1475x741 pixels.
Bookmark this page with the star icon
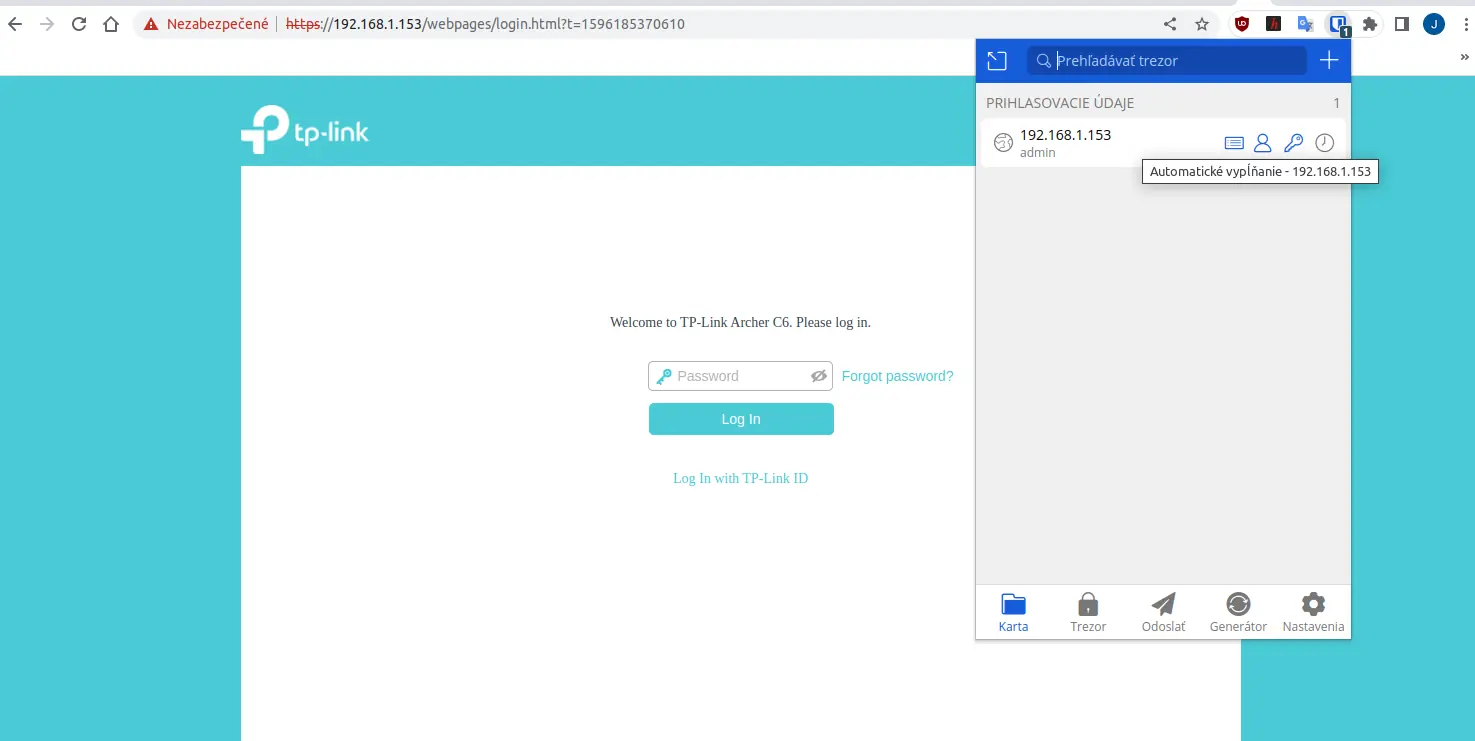[1202, 24]
